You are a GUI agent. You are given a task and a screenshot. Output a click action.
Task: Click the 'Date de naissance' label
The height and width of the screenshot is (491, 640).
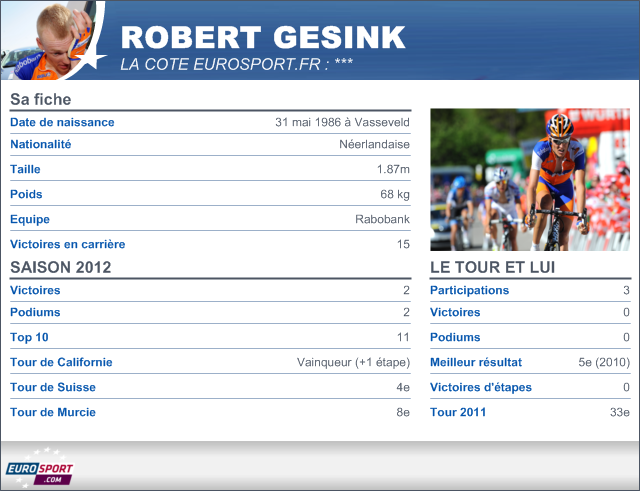pyautogui.click(x=62, y=122)
